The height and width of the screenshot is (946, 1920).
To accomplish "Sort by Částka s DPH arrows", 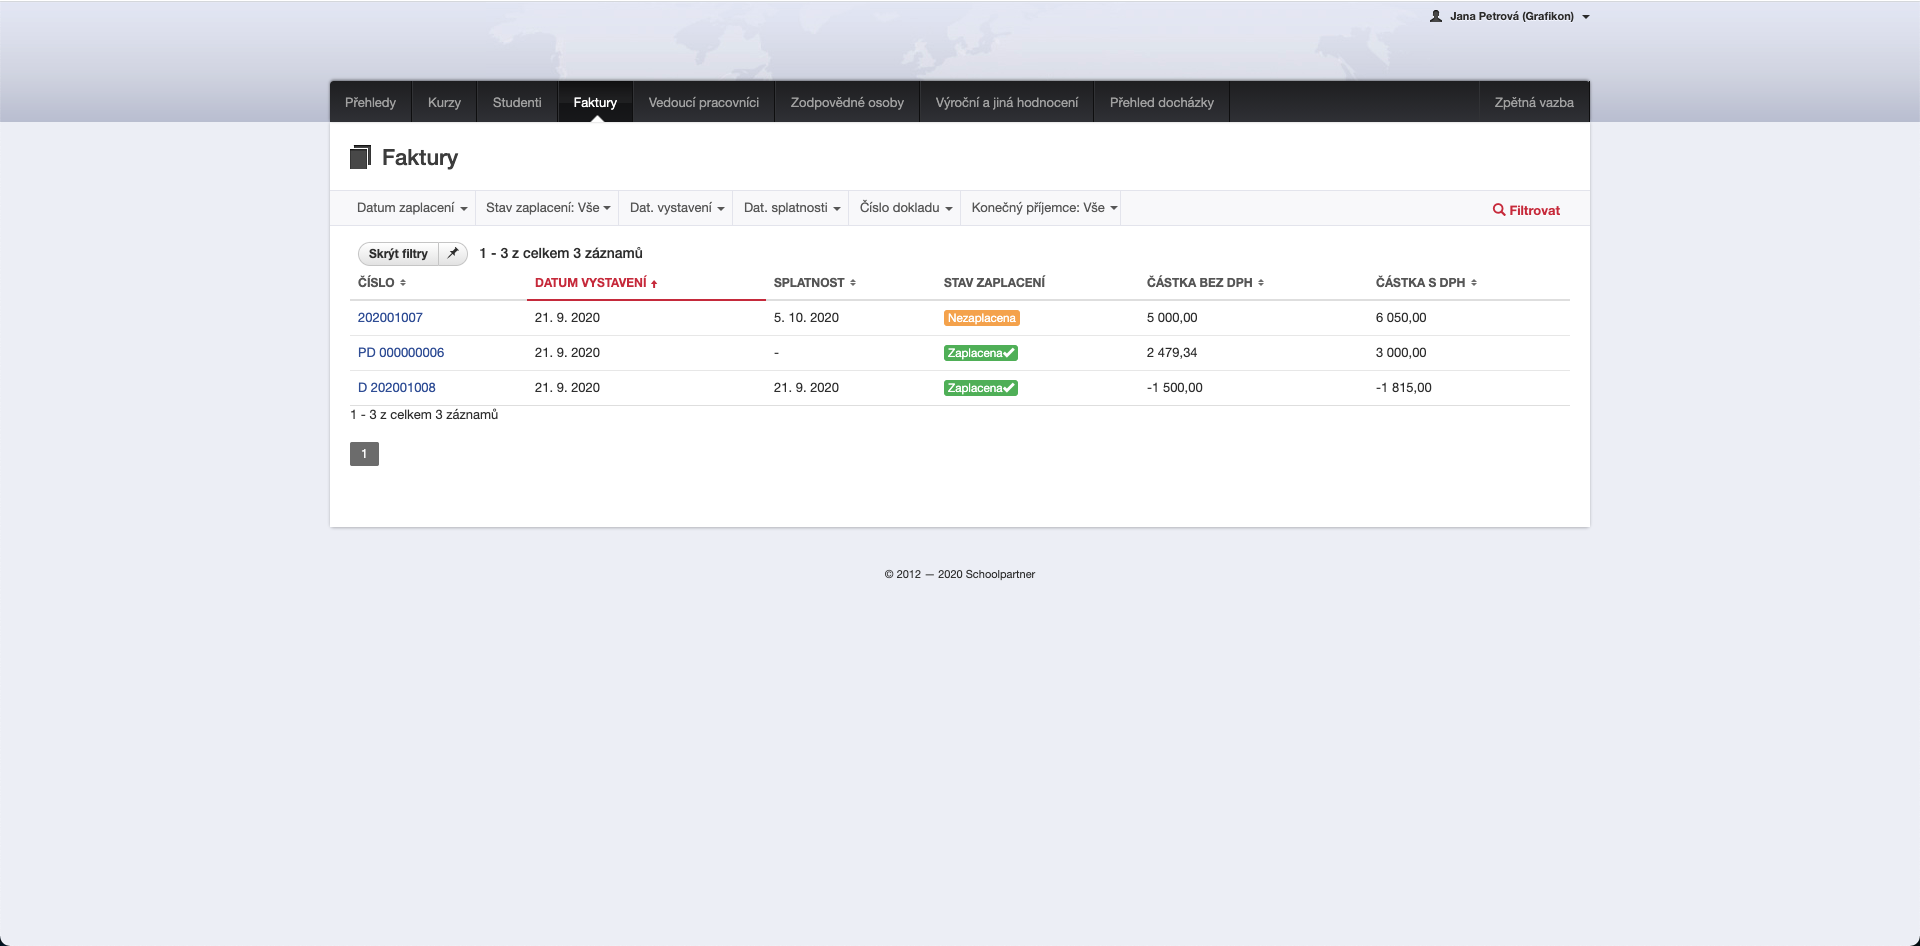I will click(x=1474, y=283).
